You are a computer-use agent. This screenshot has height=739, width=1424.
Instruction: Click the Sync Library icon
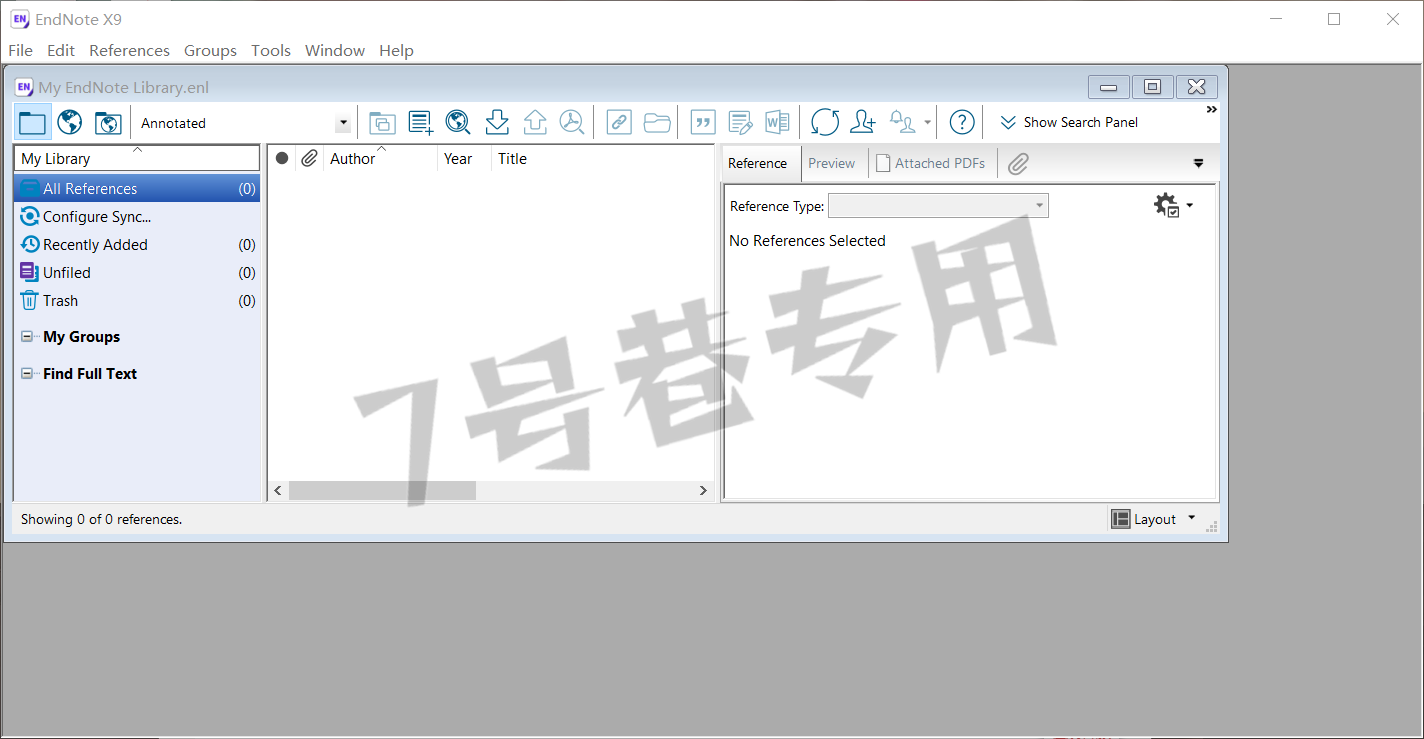coord(825,123)
